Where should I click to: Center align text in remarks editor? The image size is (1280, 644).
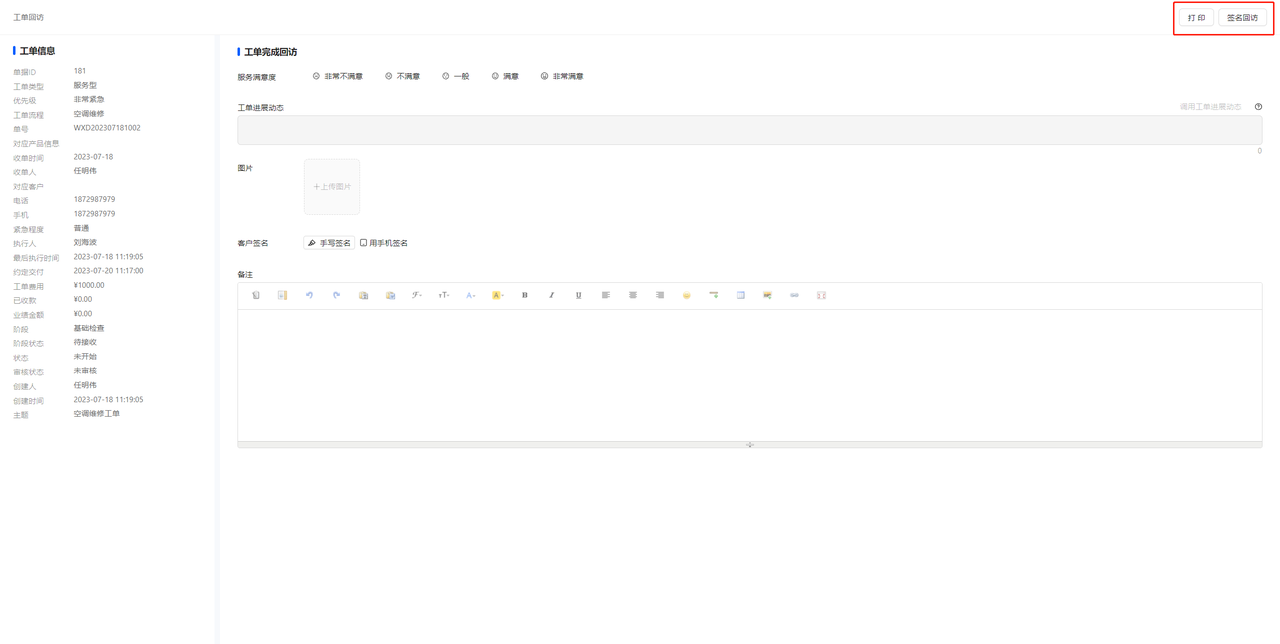click(633, 295)
